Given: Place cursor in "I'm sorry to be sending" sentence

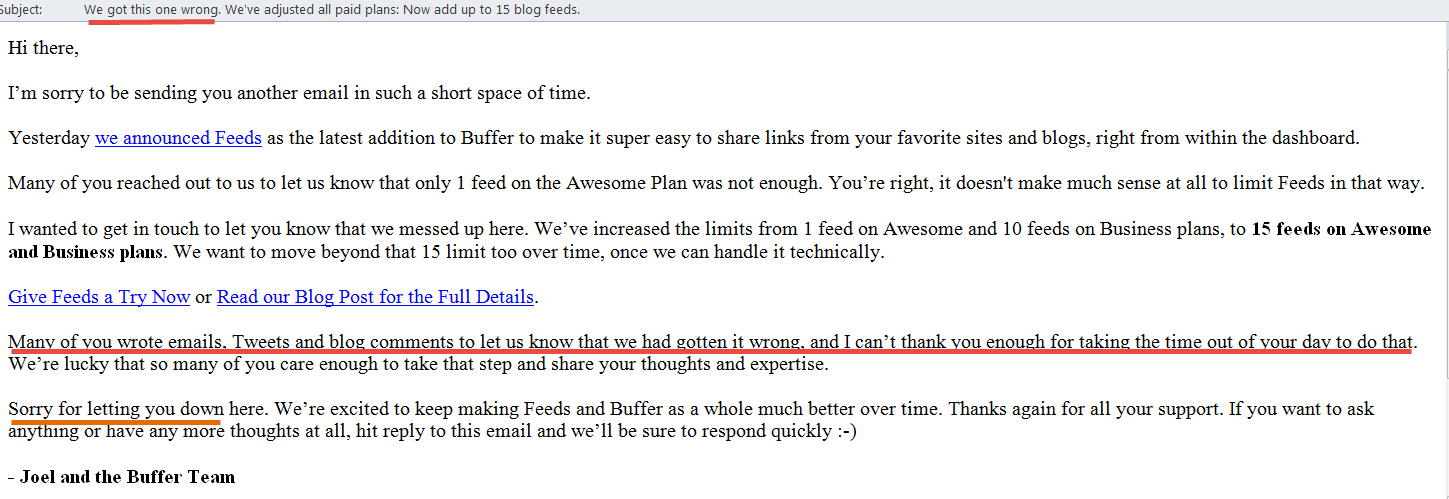Looking at the screenshot, I should pos(299,93).
